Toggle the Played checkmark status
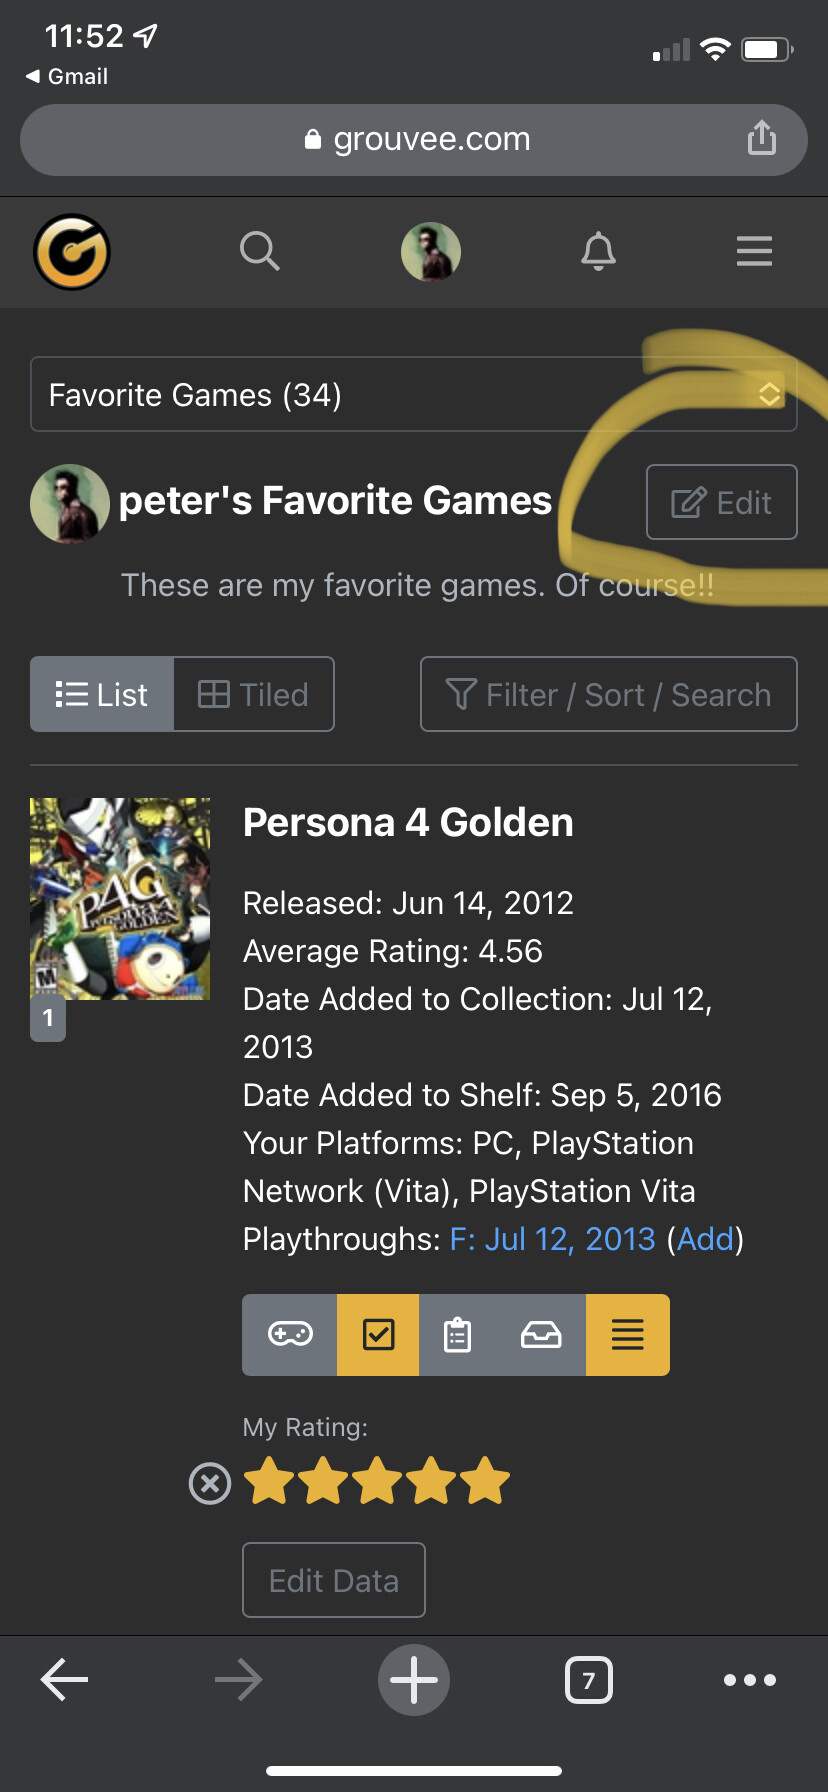The image size is (828, 1792). pos(378,1335)
